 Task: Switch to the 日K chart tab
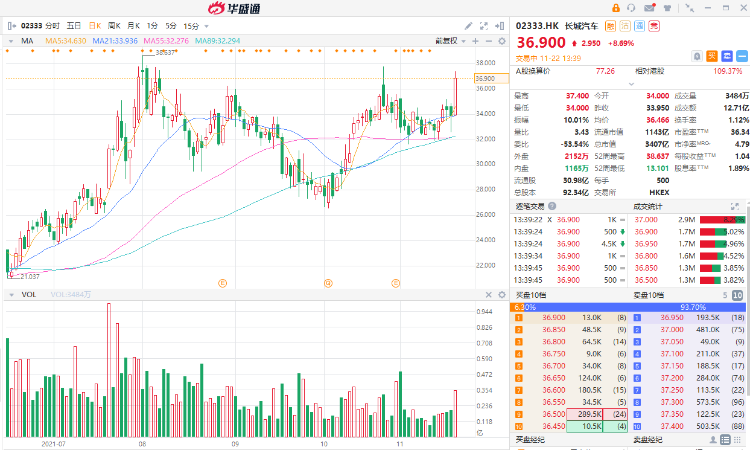point(93,24)
